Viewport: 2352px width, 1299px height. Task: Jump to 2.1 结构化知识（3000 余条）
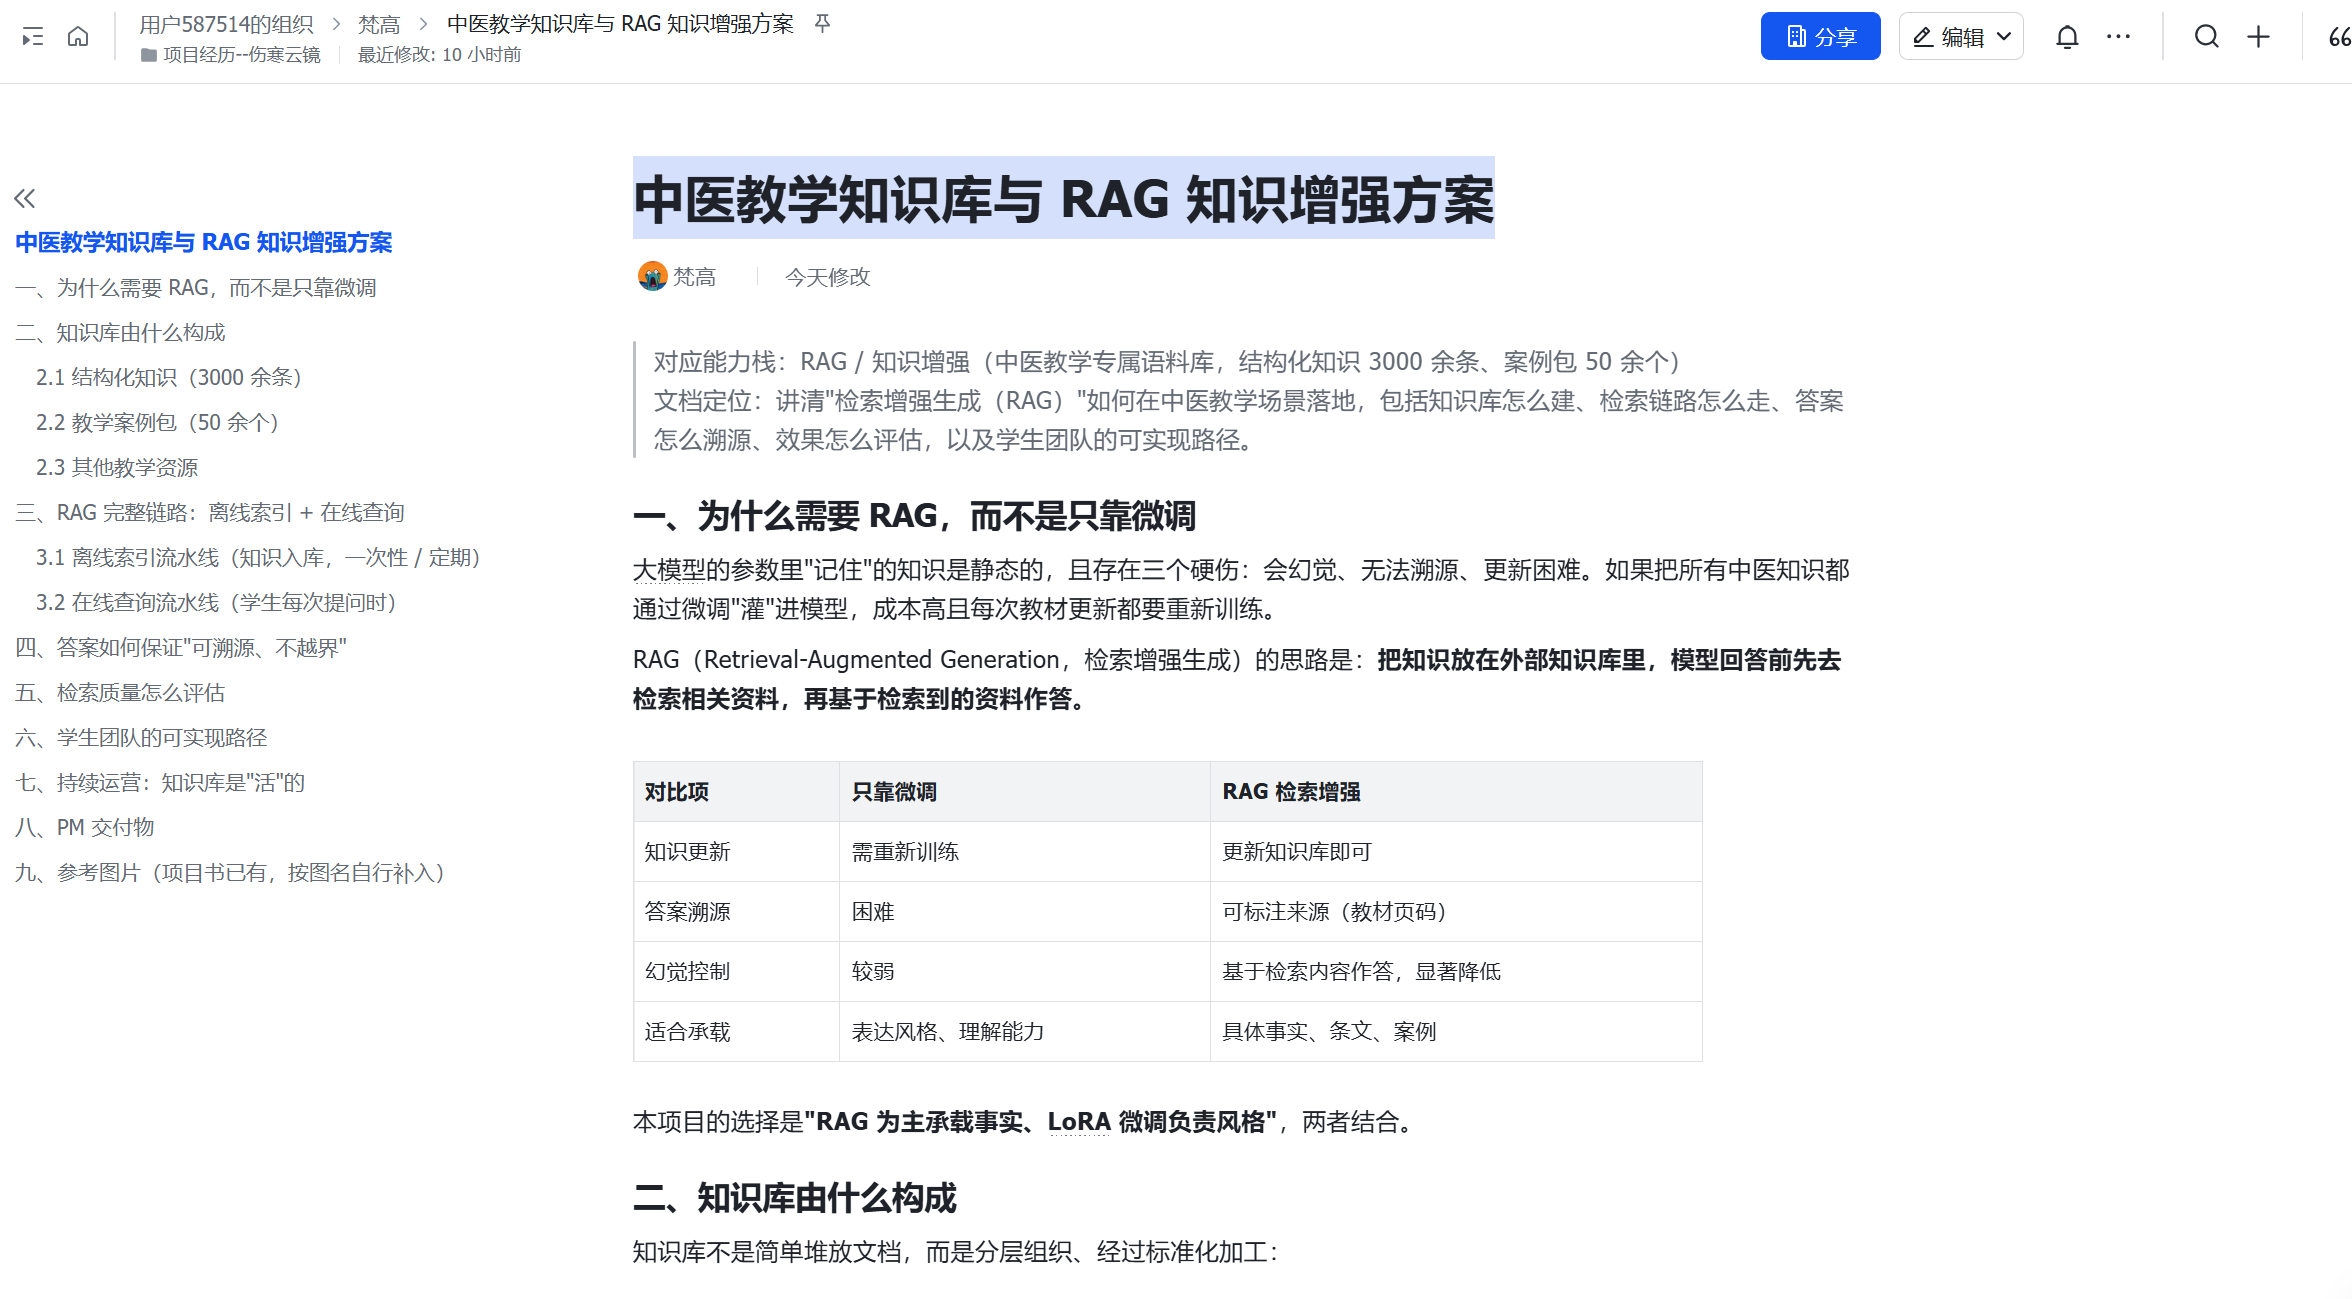(x=169, y=377)
